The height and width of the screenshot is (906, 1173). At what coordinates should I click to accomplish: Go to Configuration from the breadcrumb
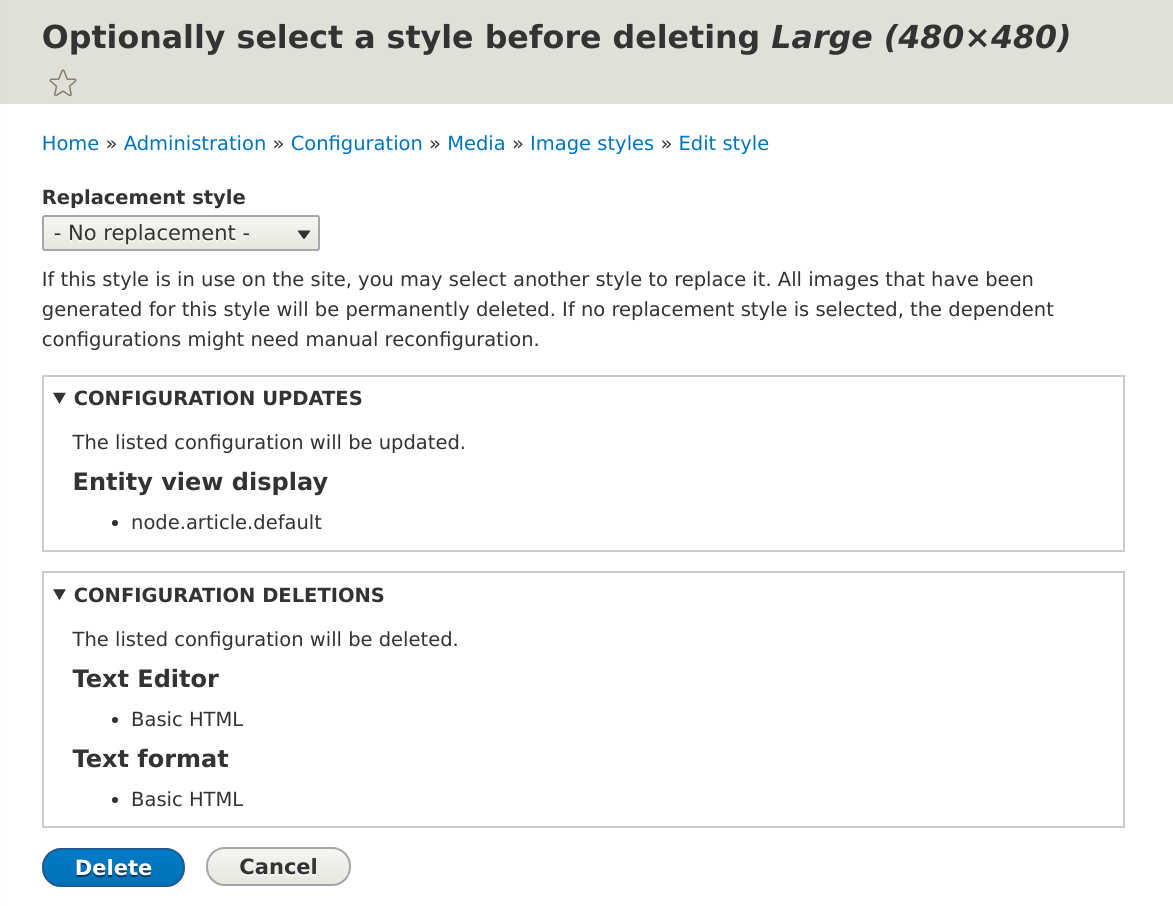point(356,143)
